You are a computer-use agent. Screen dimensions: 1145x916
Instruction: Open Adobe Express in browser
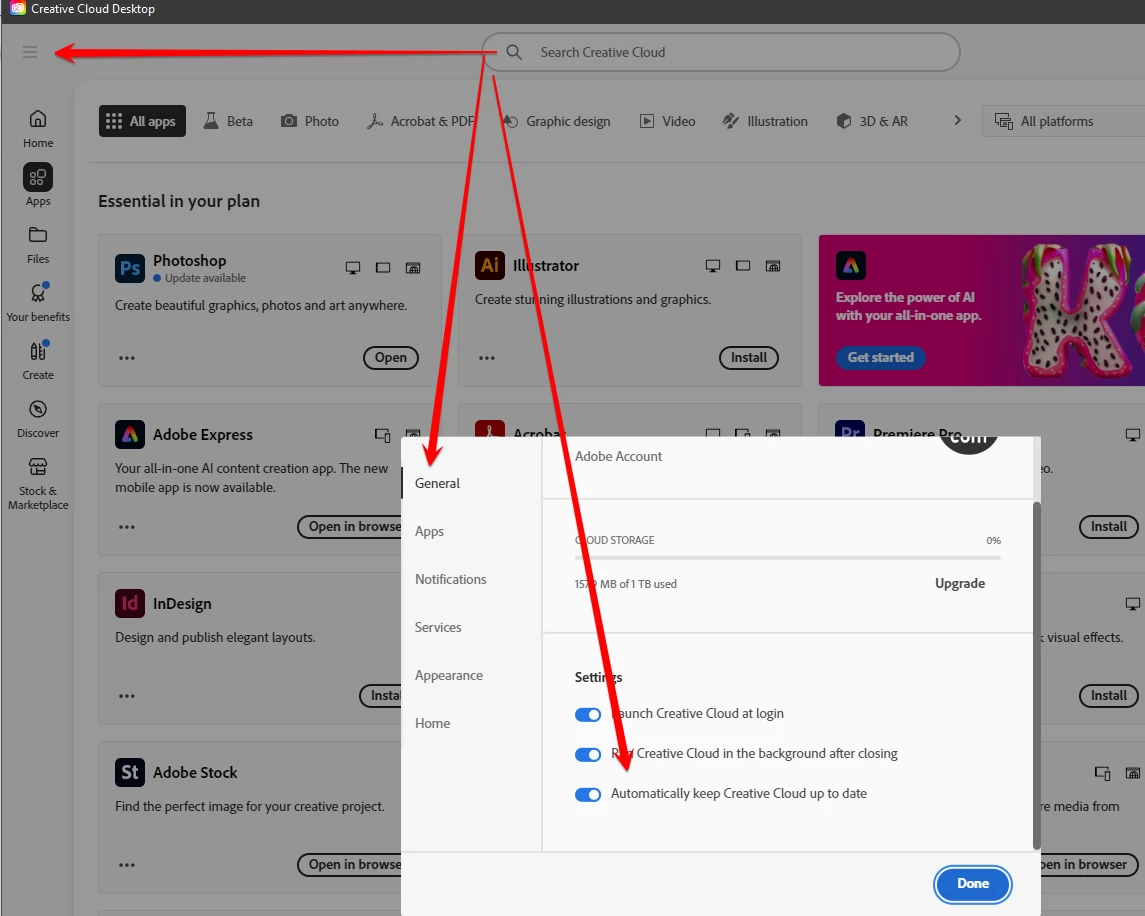tap(351, 527)
